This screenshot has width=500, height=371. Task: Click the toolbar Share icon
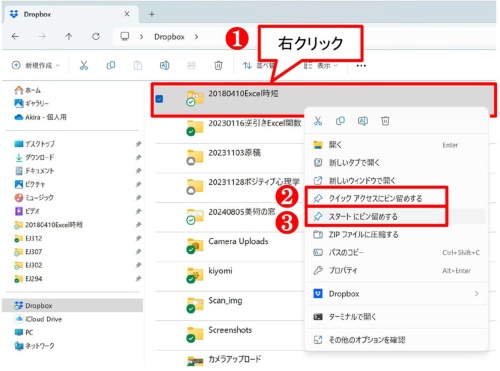click(x=191, y=65)
